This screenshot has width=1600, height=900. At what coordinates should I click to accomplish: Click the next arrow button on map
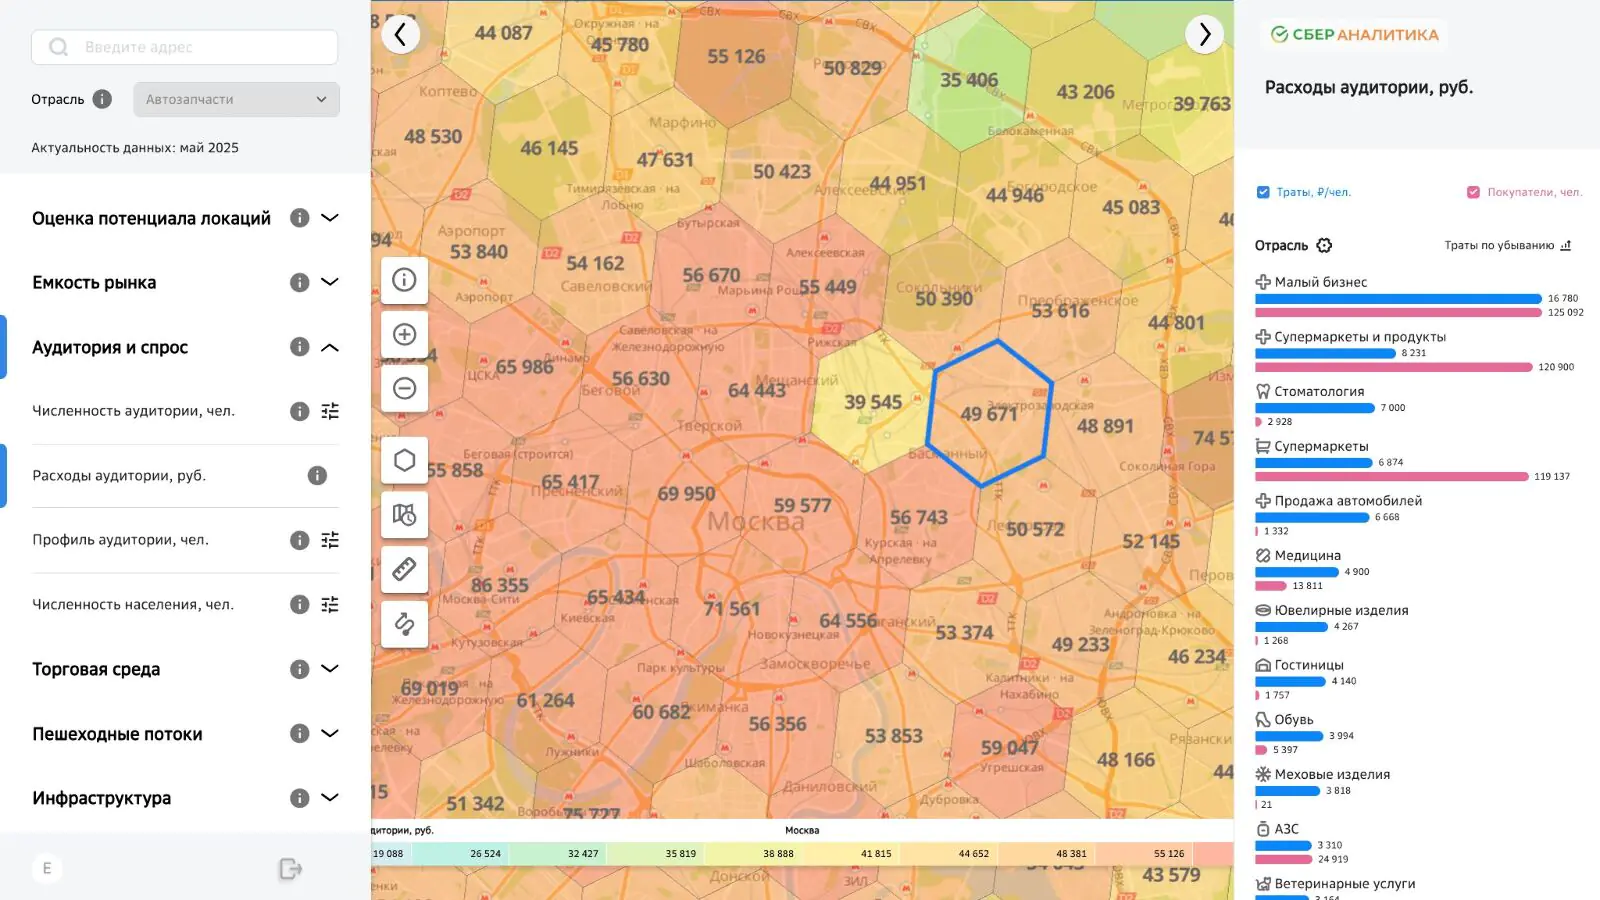point(1204,35)
